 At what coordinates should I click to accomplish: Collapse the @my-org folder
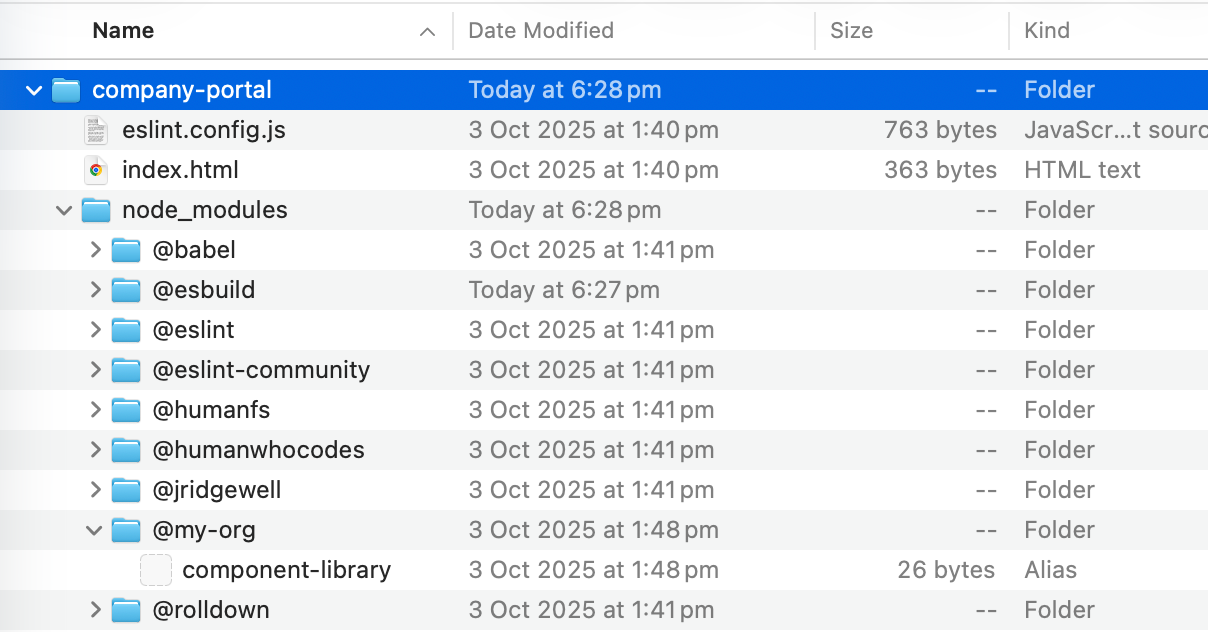point(95,530)
